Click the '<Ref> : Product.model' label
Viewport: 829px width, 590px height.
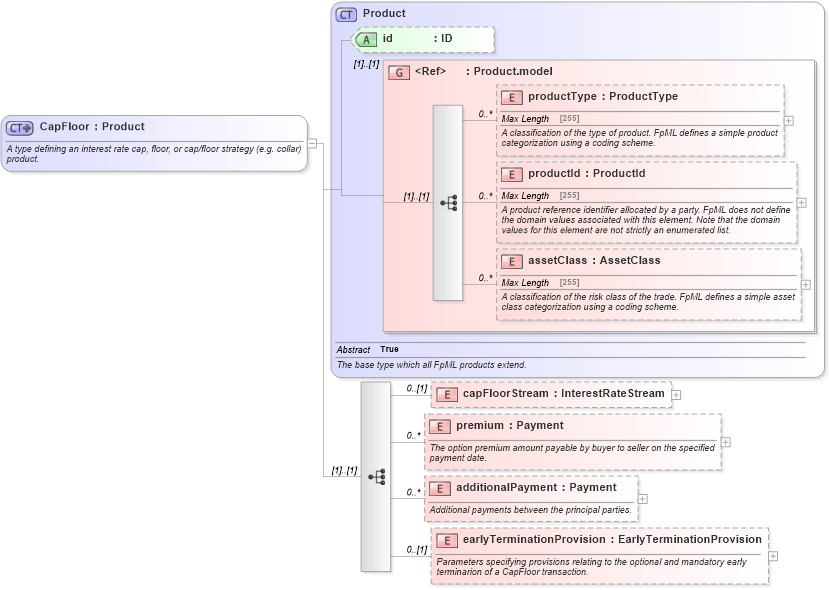pos(484,71)
